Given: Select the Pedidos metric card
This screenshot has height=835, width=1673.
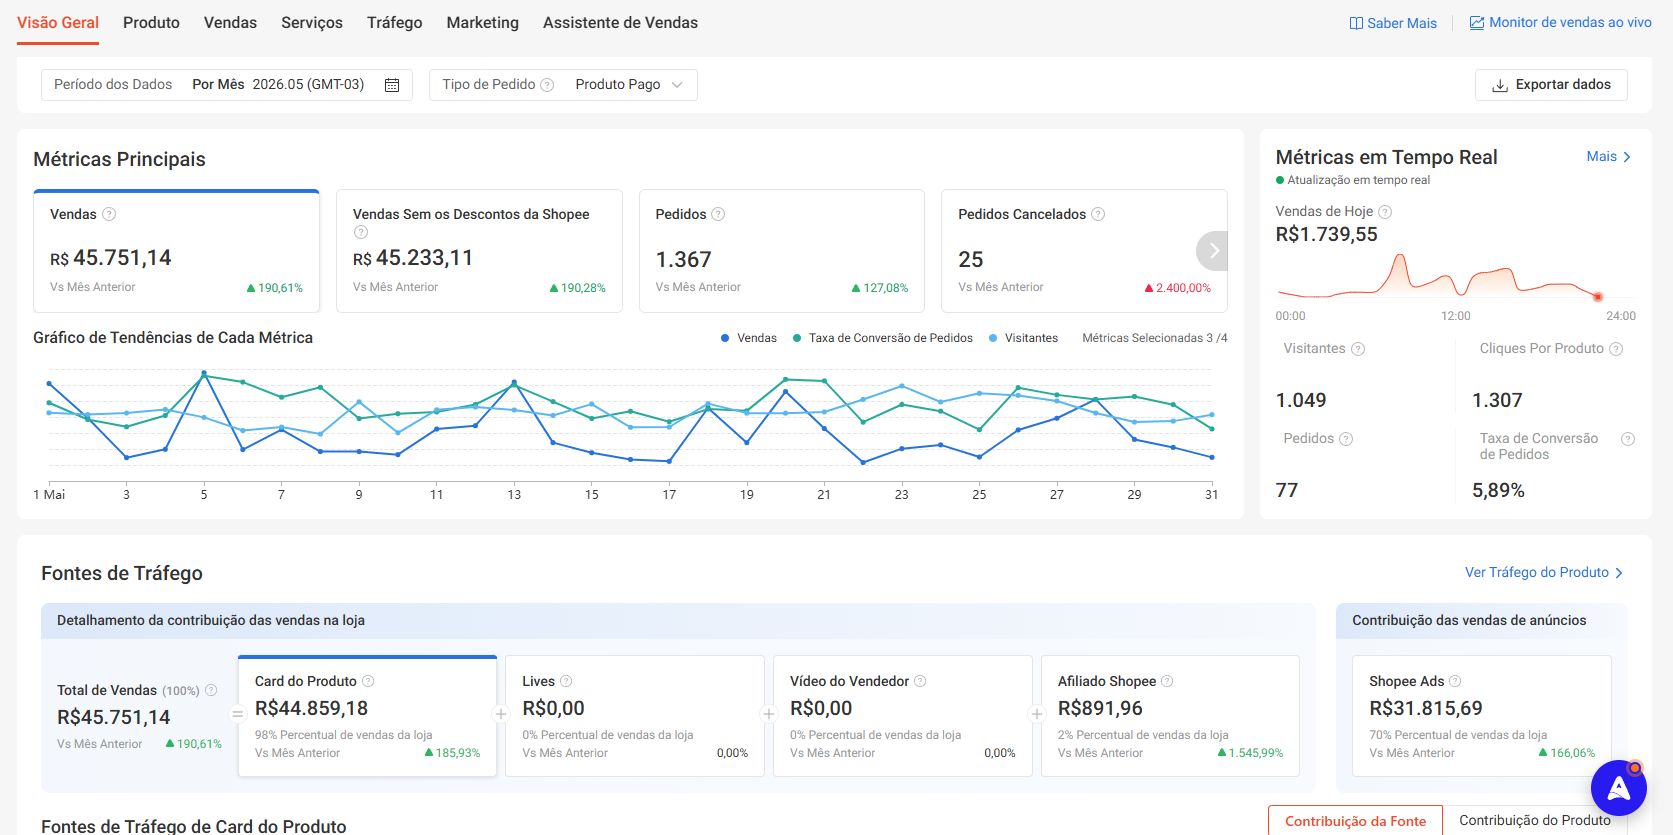Looking at the screenshot, I should tap(782, 251).
